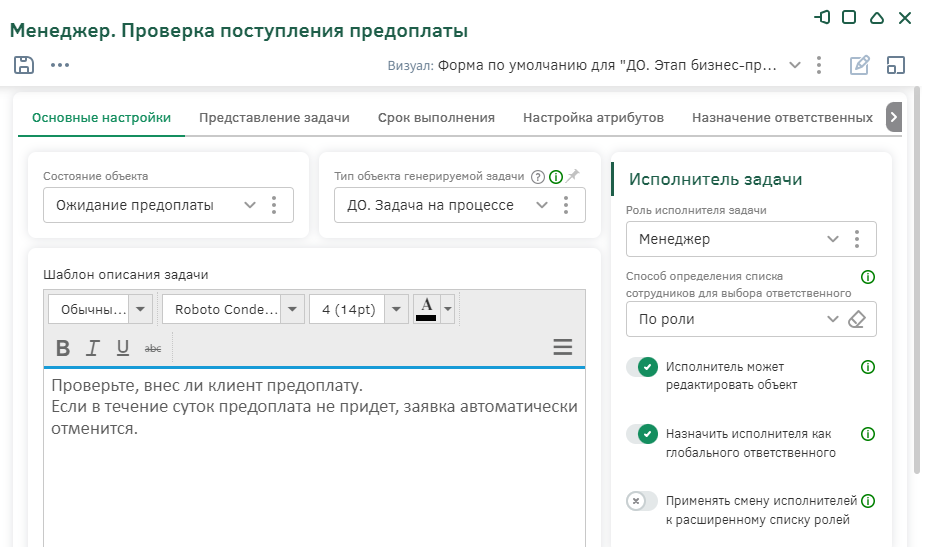The width and height of the screenshot is (926, 547).
Task: Click info icon beside Применять смену исполнителей
Action: [x=868, y=501]
